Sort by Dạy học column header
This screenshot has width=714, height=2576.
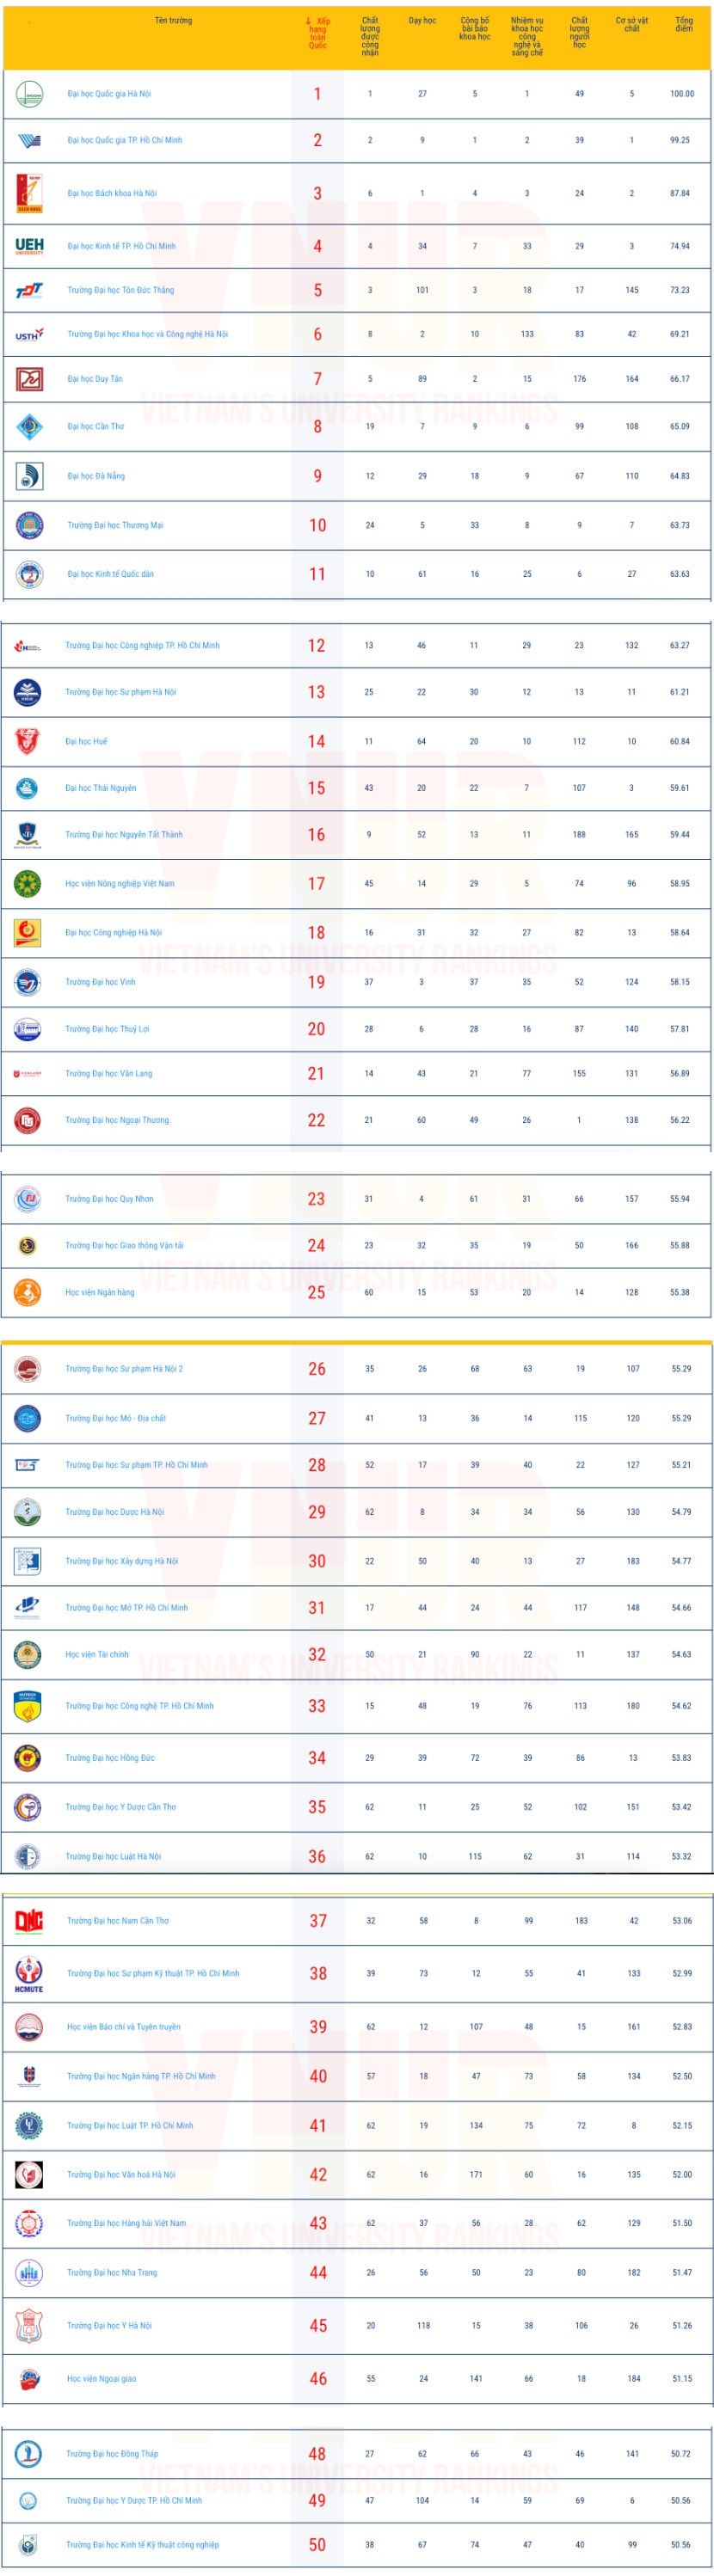[x=422, y=21]
